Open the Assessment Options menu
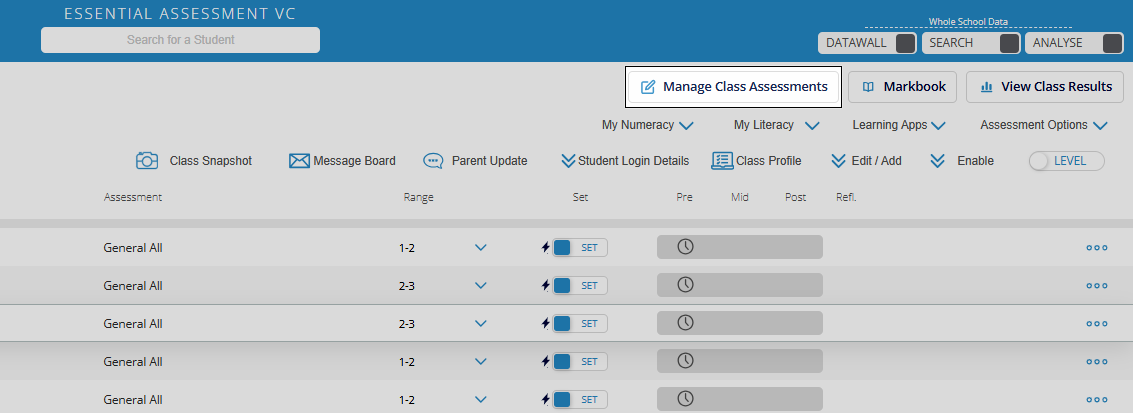This screenshot has height=413, width=1133. (1043, 125)
